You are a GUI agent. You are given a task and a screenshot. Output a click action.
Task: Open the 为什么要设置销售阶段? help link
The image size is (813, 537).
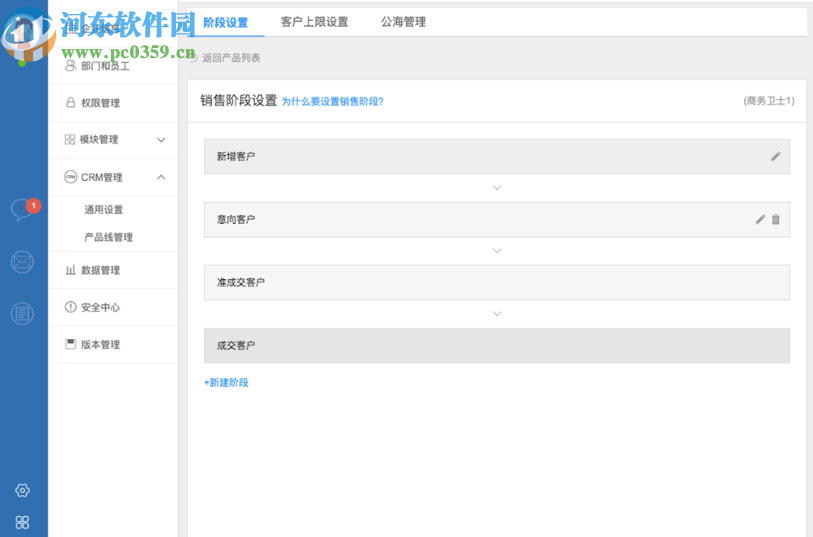coord(332,101)
